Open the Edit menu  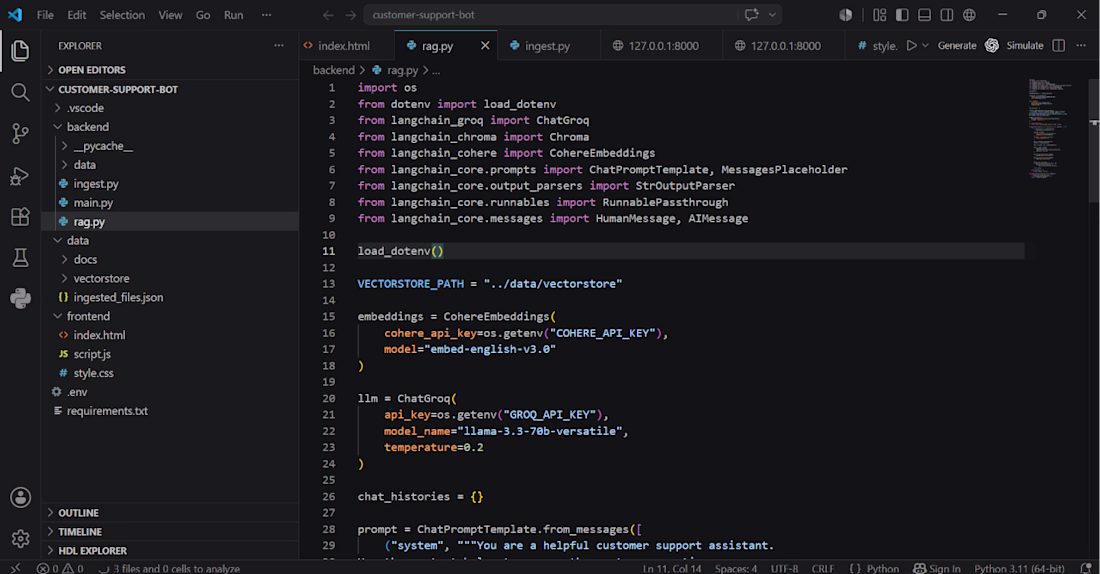[76, 15]
